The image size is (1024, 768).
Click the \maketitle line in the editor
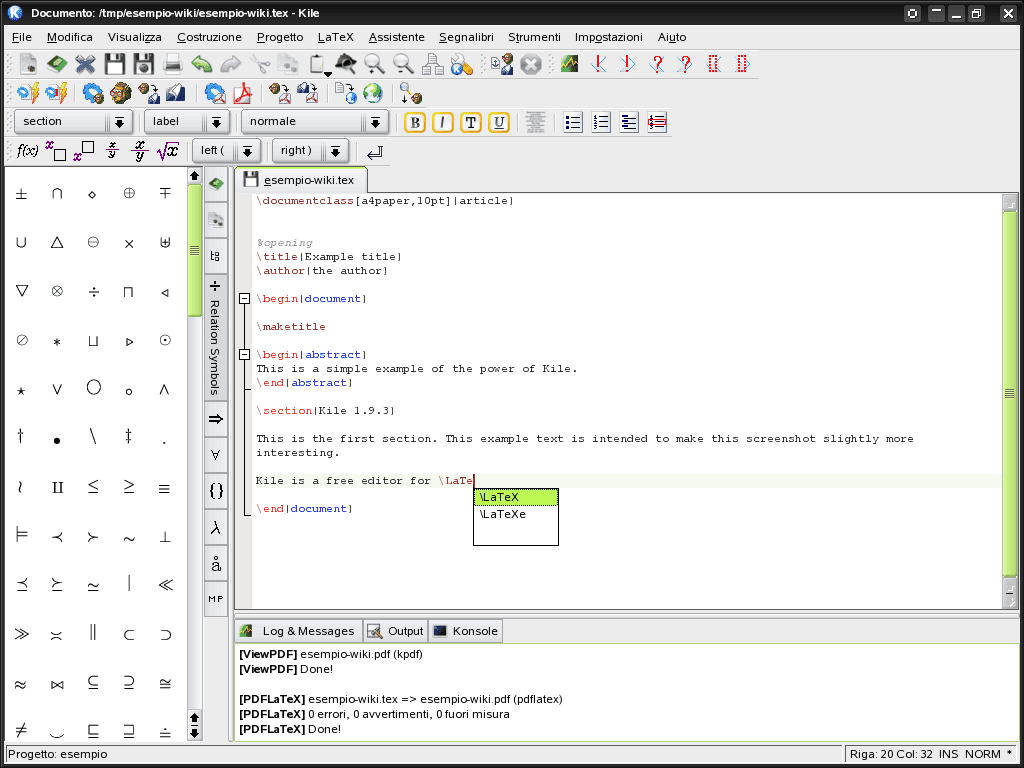coord(291,327)
